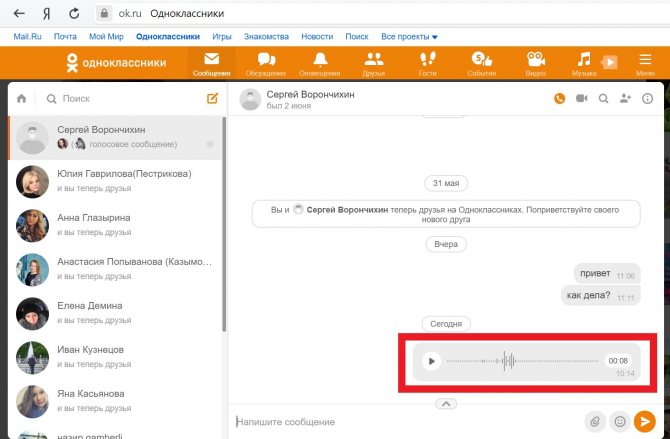Screen dimensions: 670x439
Task: Click Сергей Ворончихин avatar in chat header
Action: tap(250, 99)
